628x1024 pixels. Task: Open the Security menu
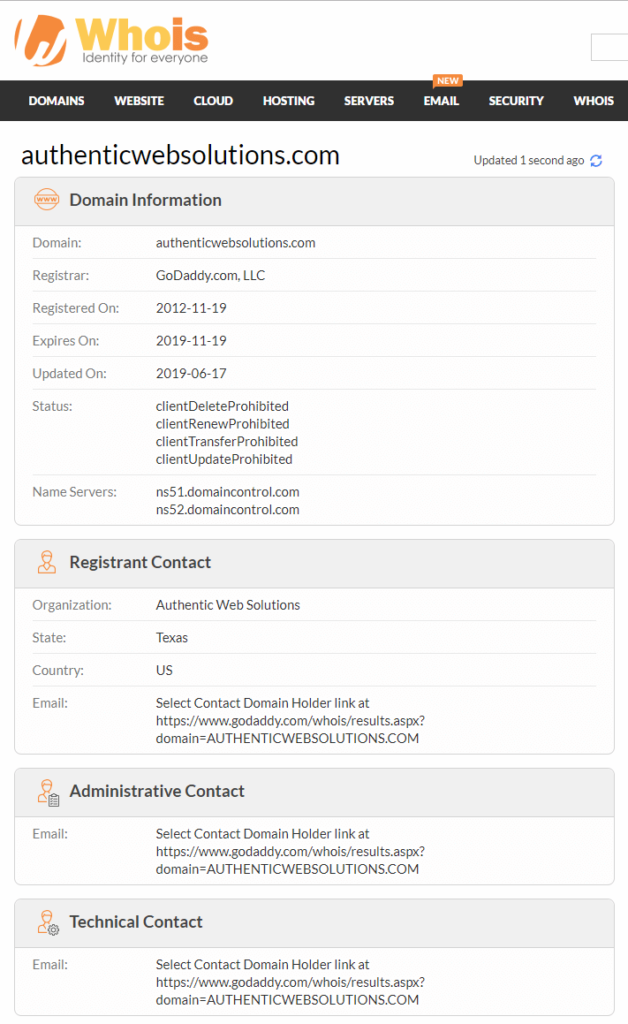coord(516,101)
